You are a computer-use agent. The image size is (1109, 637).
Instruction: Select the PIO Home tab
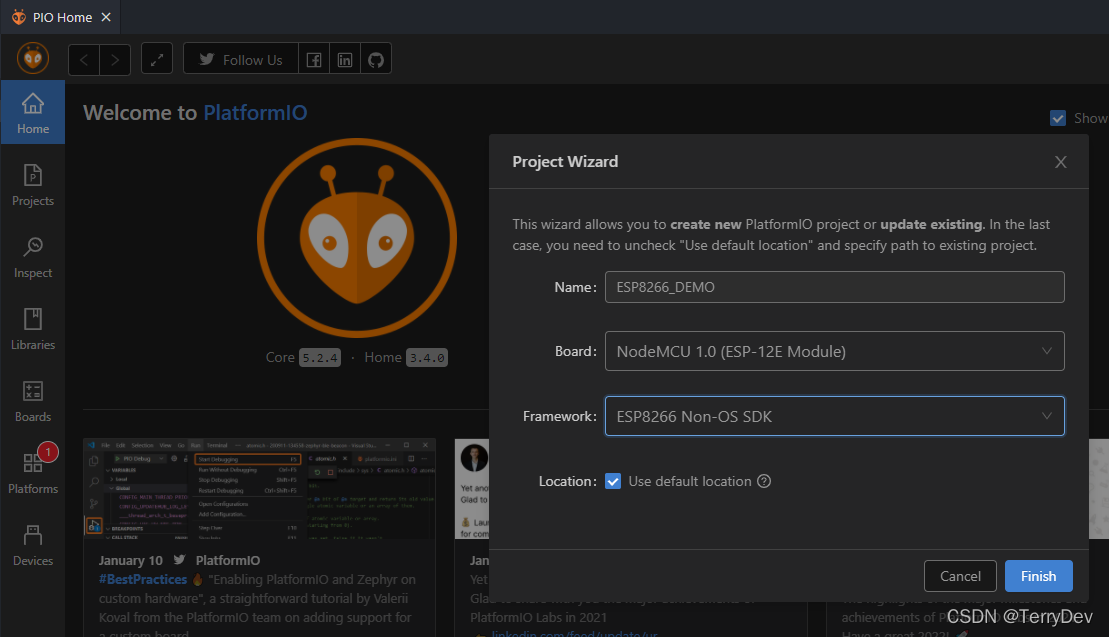coord(62,17)
